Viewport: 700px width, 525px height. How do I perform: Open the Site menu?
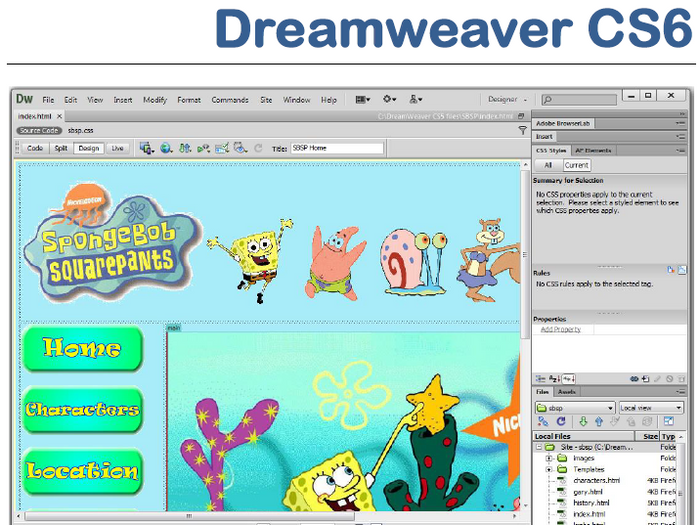click(x=266, y=100)
